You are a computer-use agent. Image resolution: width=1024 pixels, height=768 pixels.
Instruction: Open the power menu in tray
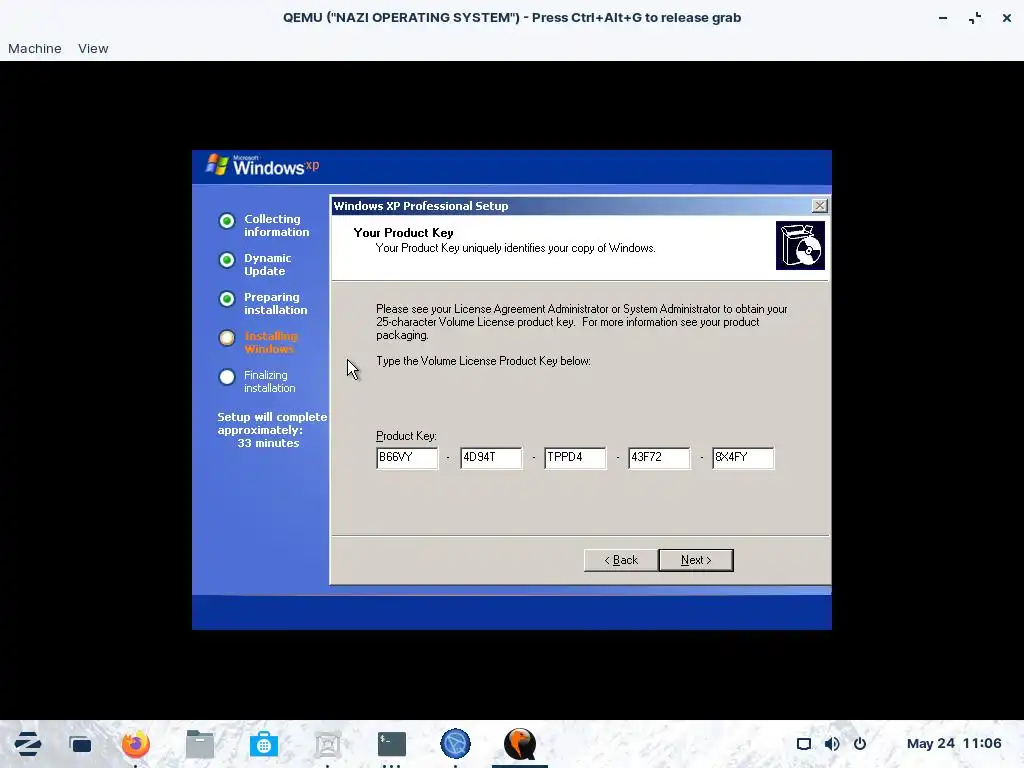[x=860, y=744]
